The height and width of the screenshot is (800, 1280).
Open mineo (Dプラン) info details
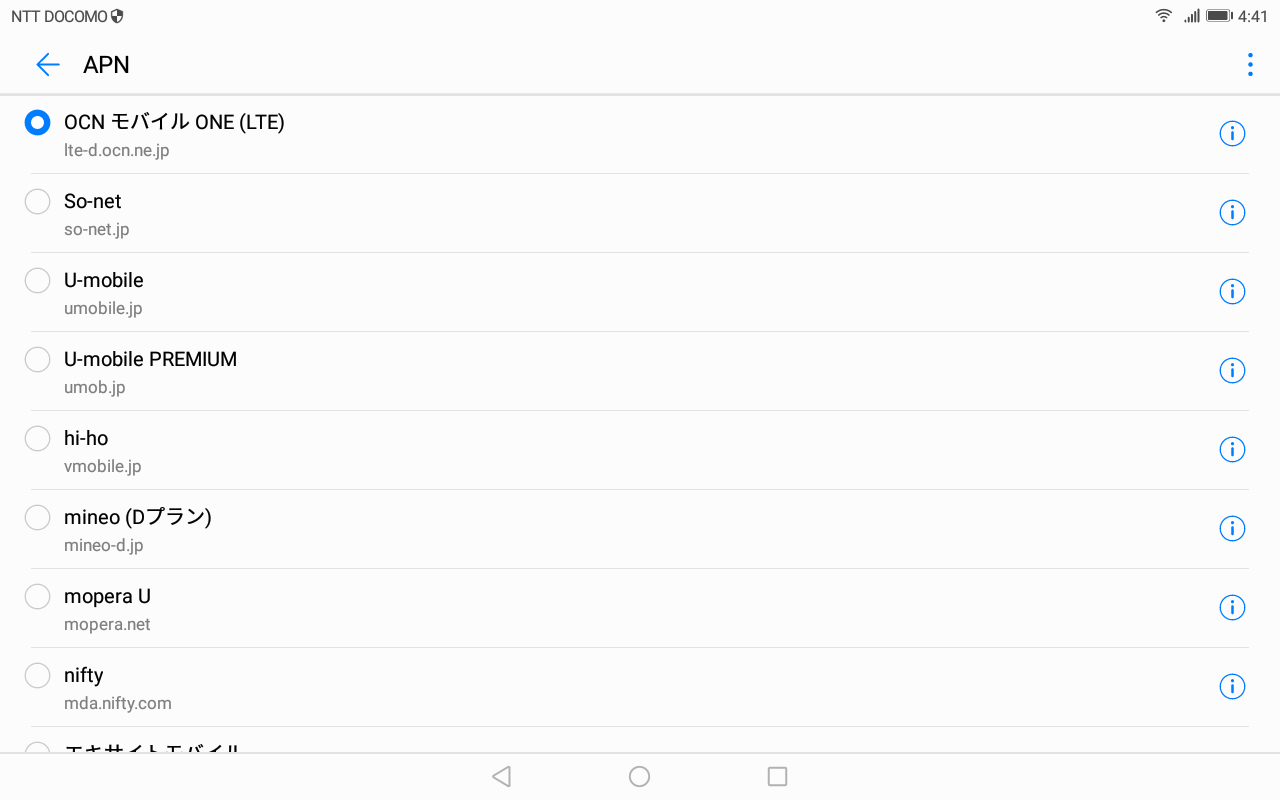1232,529
